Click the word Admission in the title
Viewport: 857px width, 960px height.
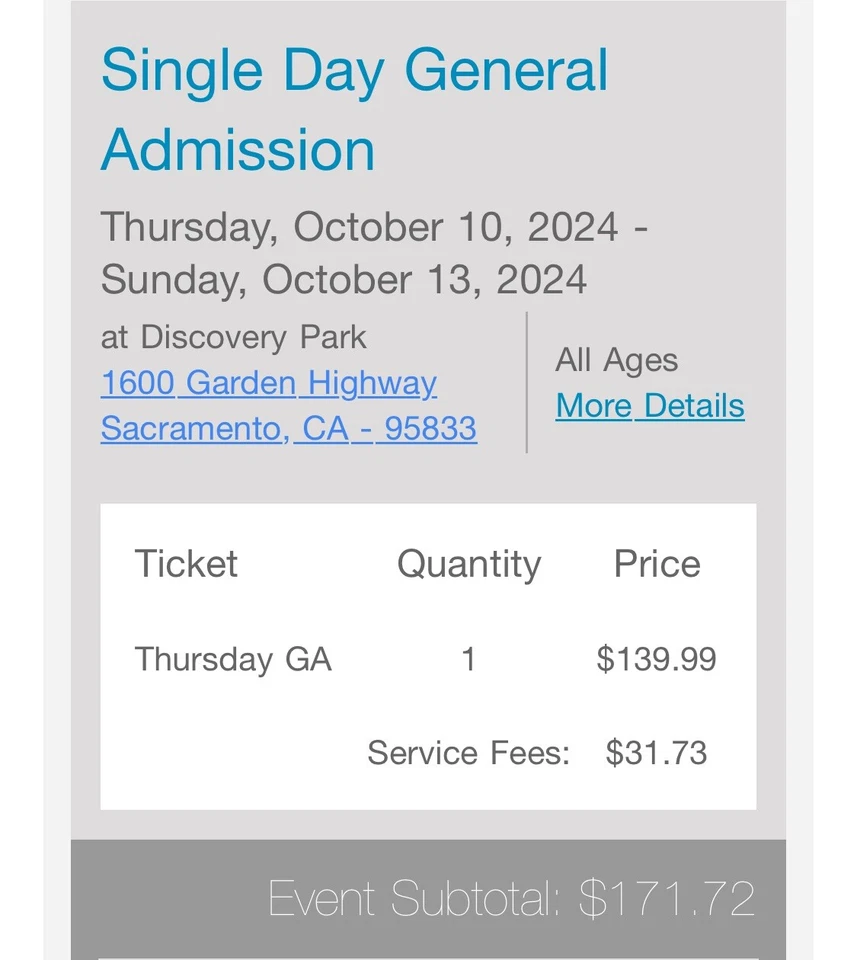238,150
